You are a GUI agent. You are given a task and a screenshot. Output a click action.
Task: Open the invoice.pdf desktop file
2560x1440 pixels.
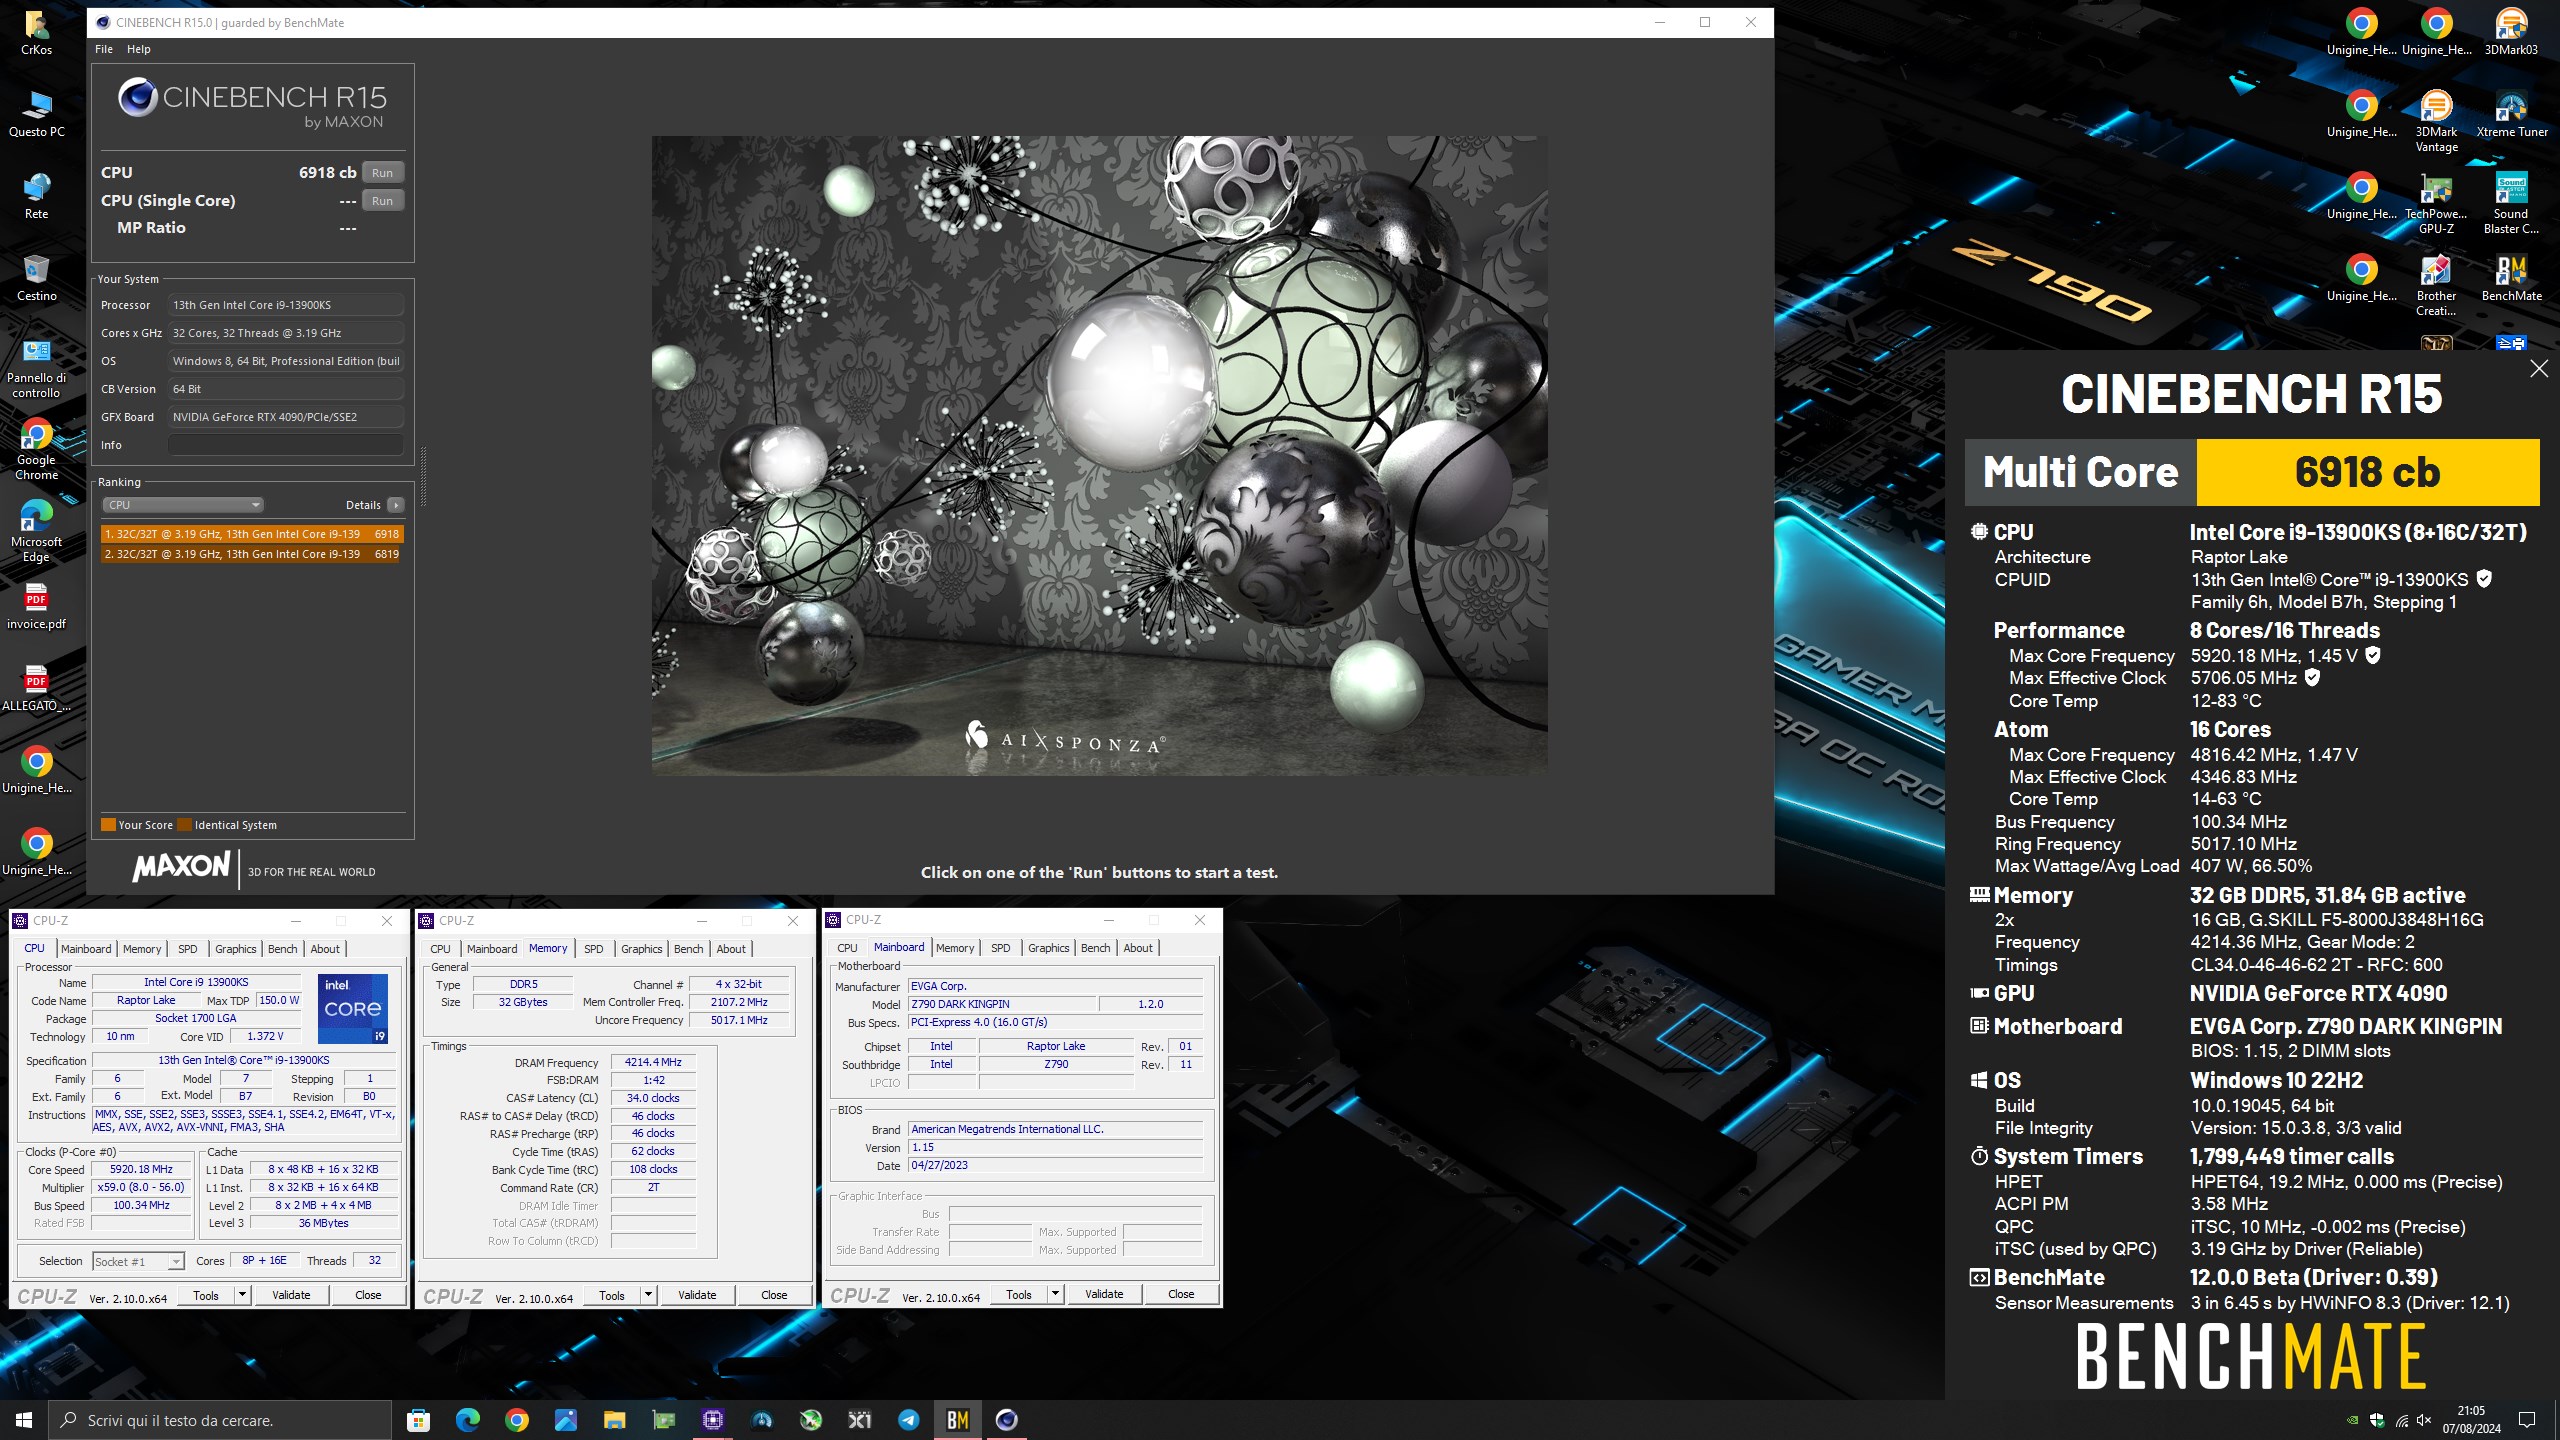[x=36, y=605]
